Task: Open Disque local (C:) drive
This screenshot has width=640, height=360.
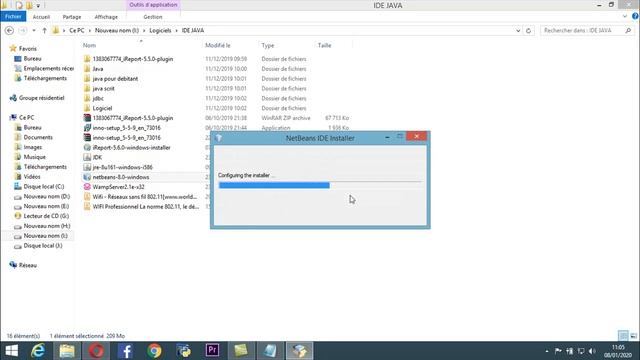Action: [44, 187]
